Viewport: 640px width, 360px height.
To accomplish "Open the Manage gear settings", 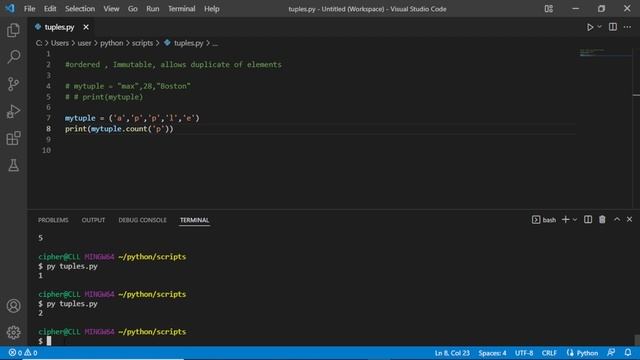I will coord(13,332).
